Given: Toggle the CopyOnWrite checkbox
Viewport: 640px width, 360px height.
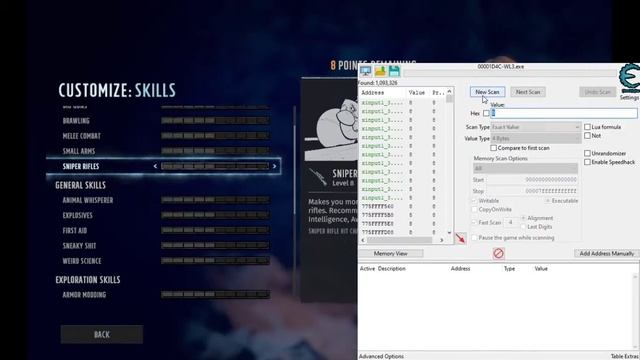Looking at the screenshot, I should [x=474, y=209].
